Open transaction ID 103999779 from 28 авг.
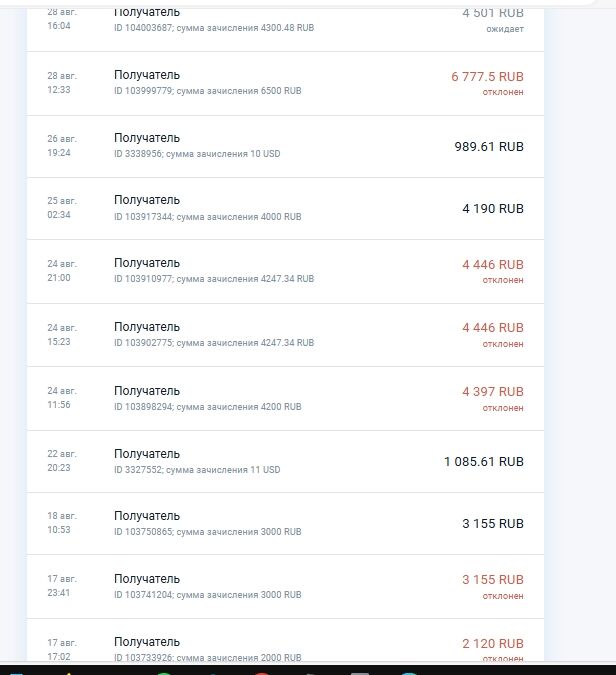 pos(207,91)
